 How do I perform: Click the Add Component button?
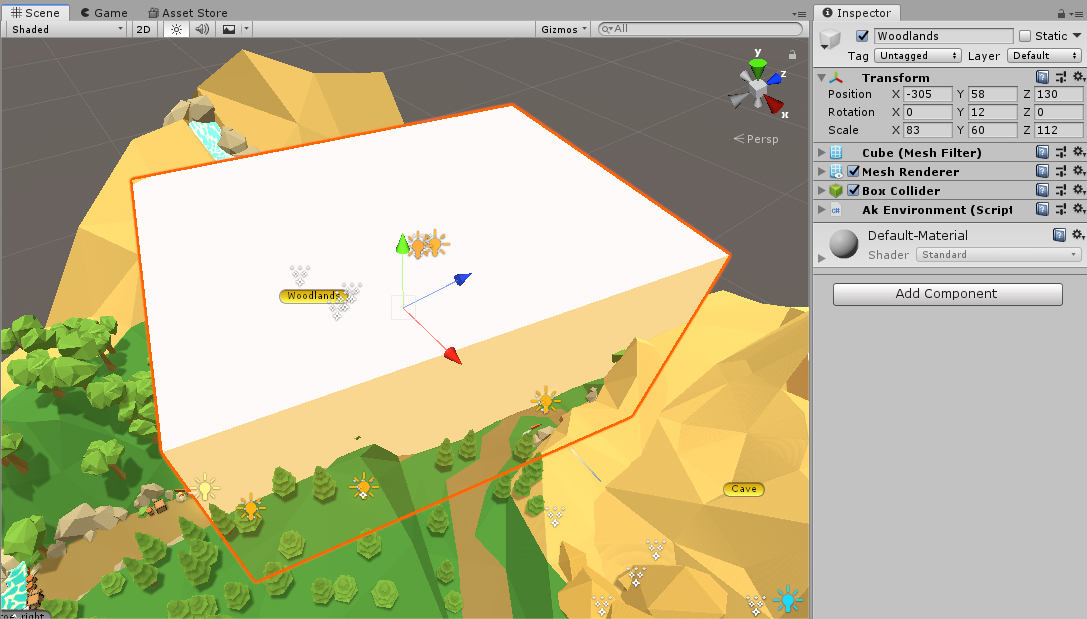coord(947,294)
